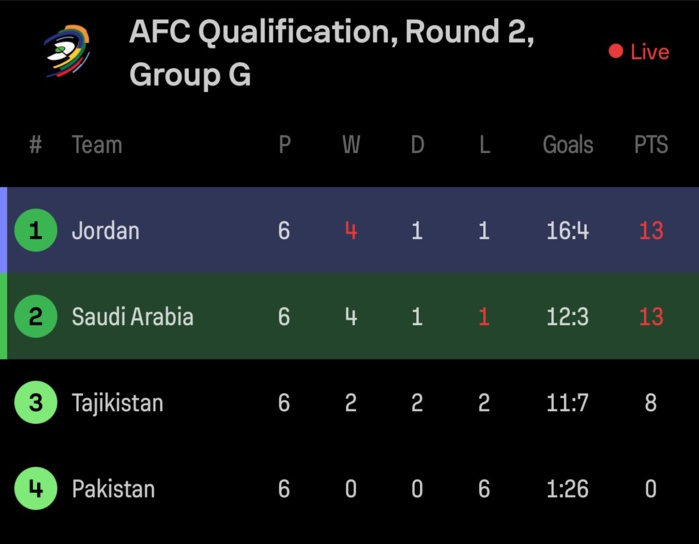Click the position 4 rank badge
This screenshot has width=699, height=544.
click(x=35, y=489)
